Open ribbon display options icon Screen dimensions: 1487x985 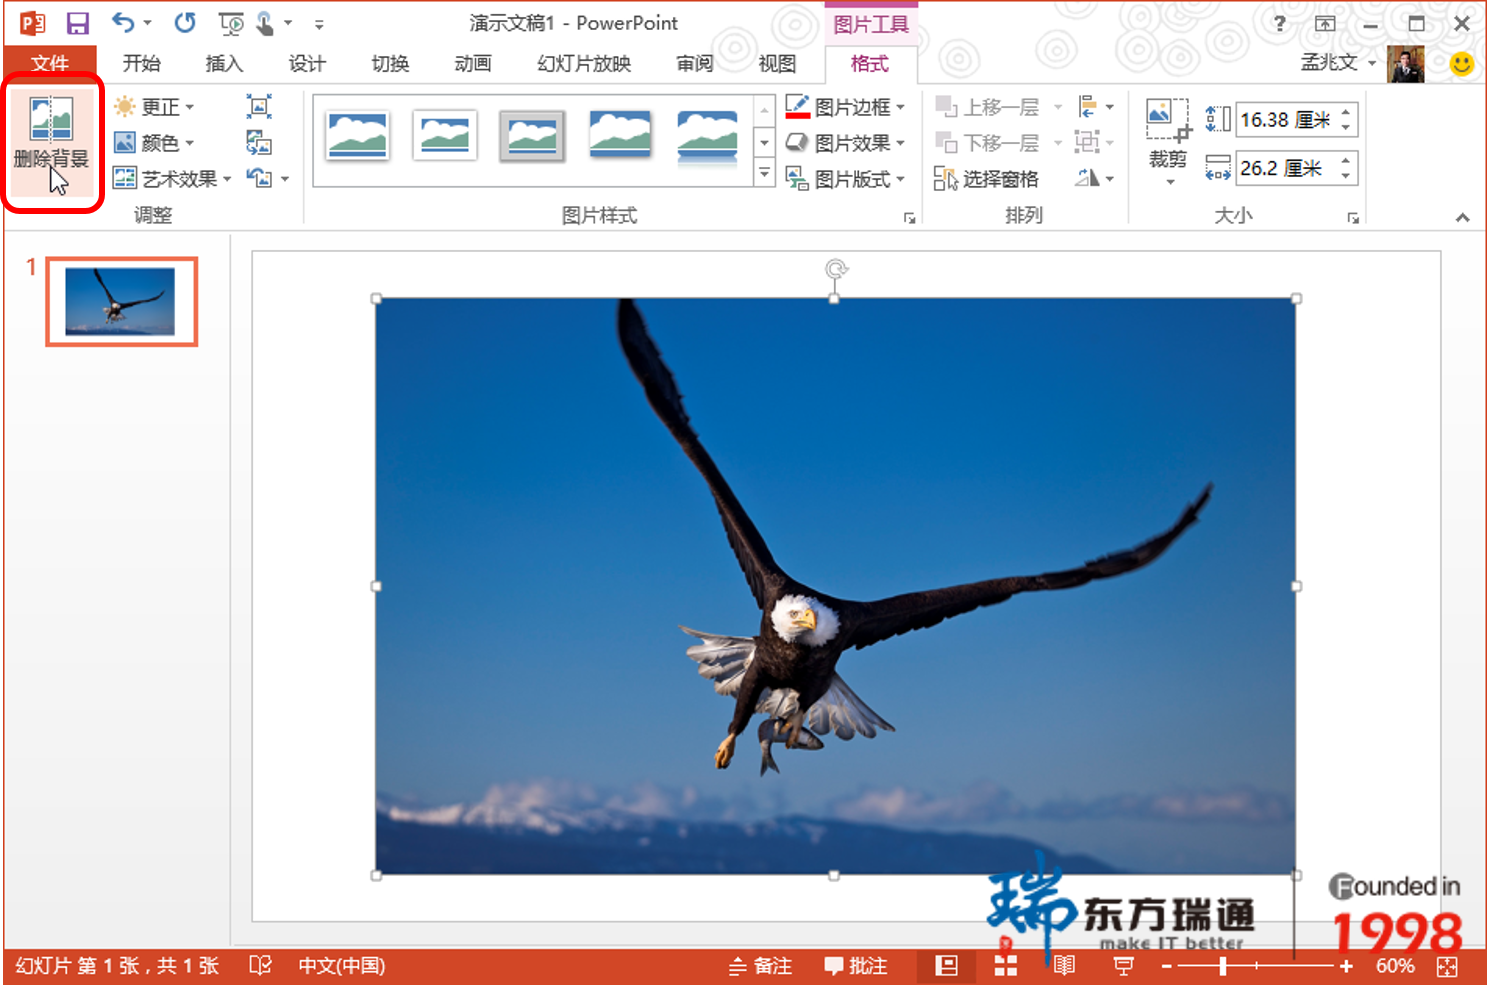click(1325, 23)
